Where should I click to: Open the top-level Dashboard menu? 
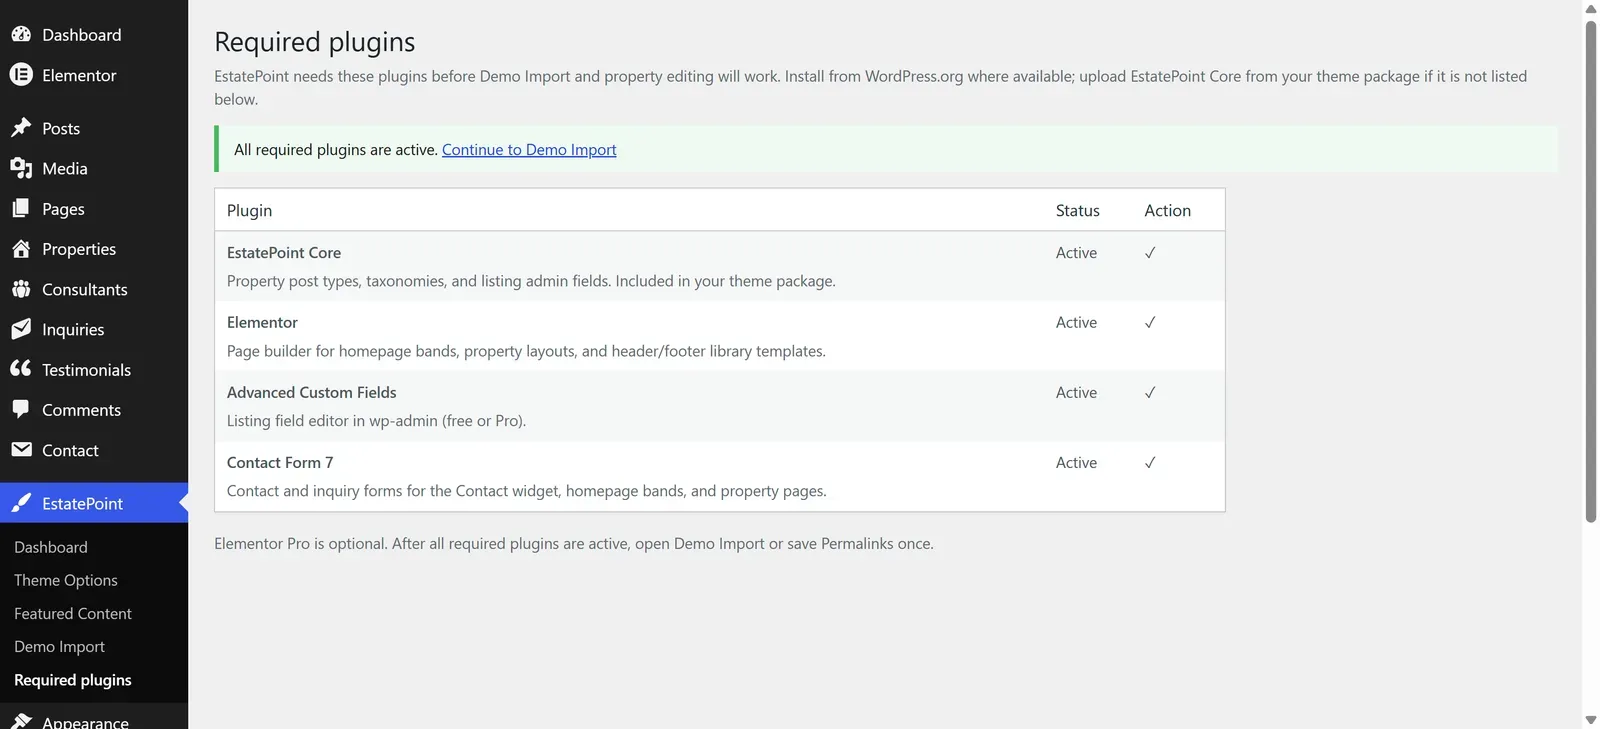point(94,35)
